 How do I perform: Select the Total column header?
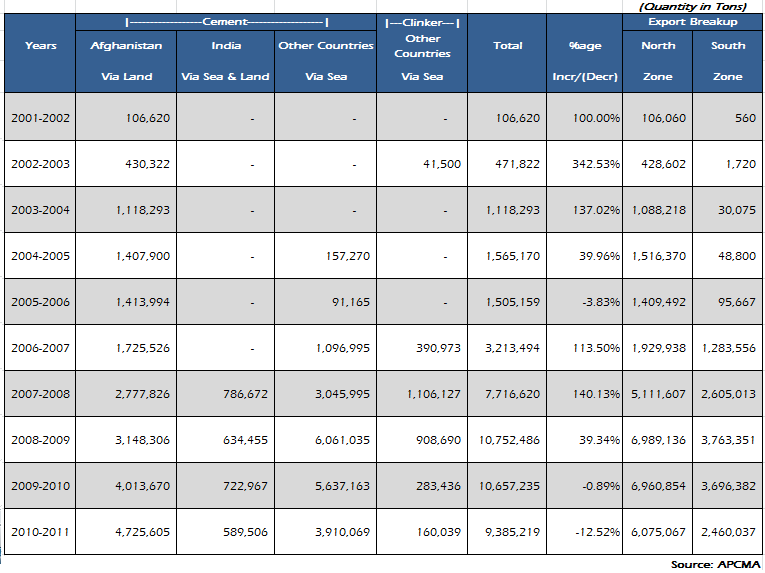[507, 46]
